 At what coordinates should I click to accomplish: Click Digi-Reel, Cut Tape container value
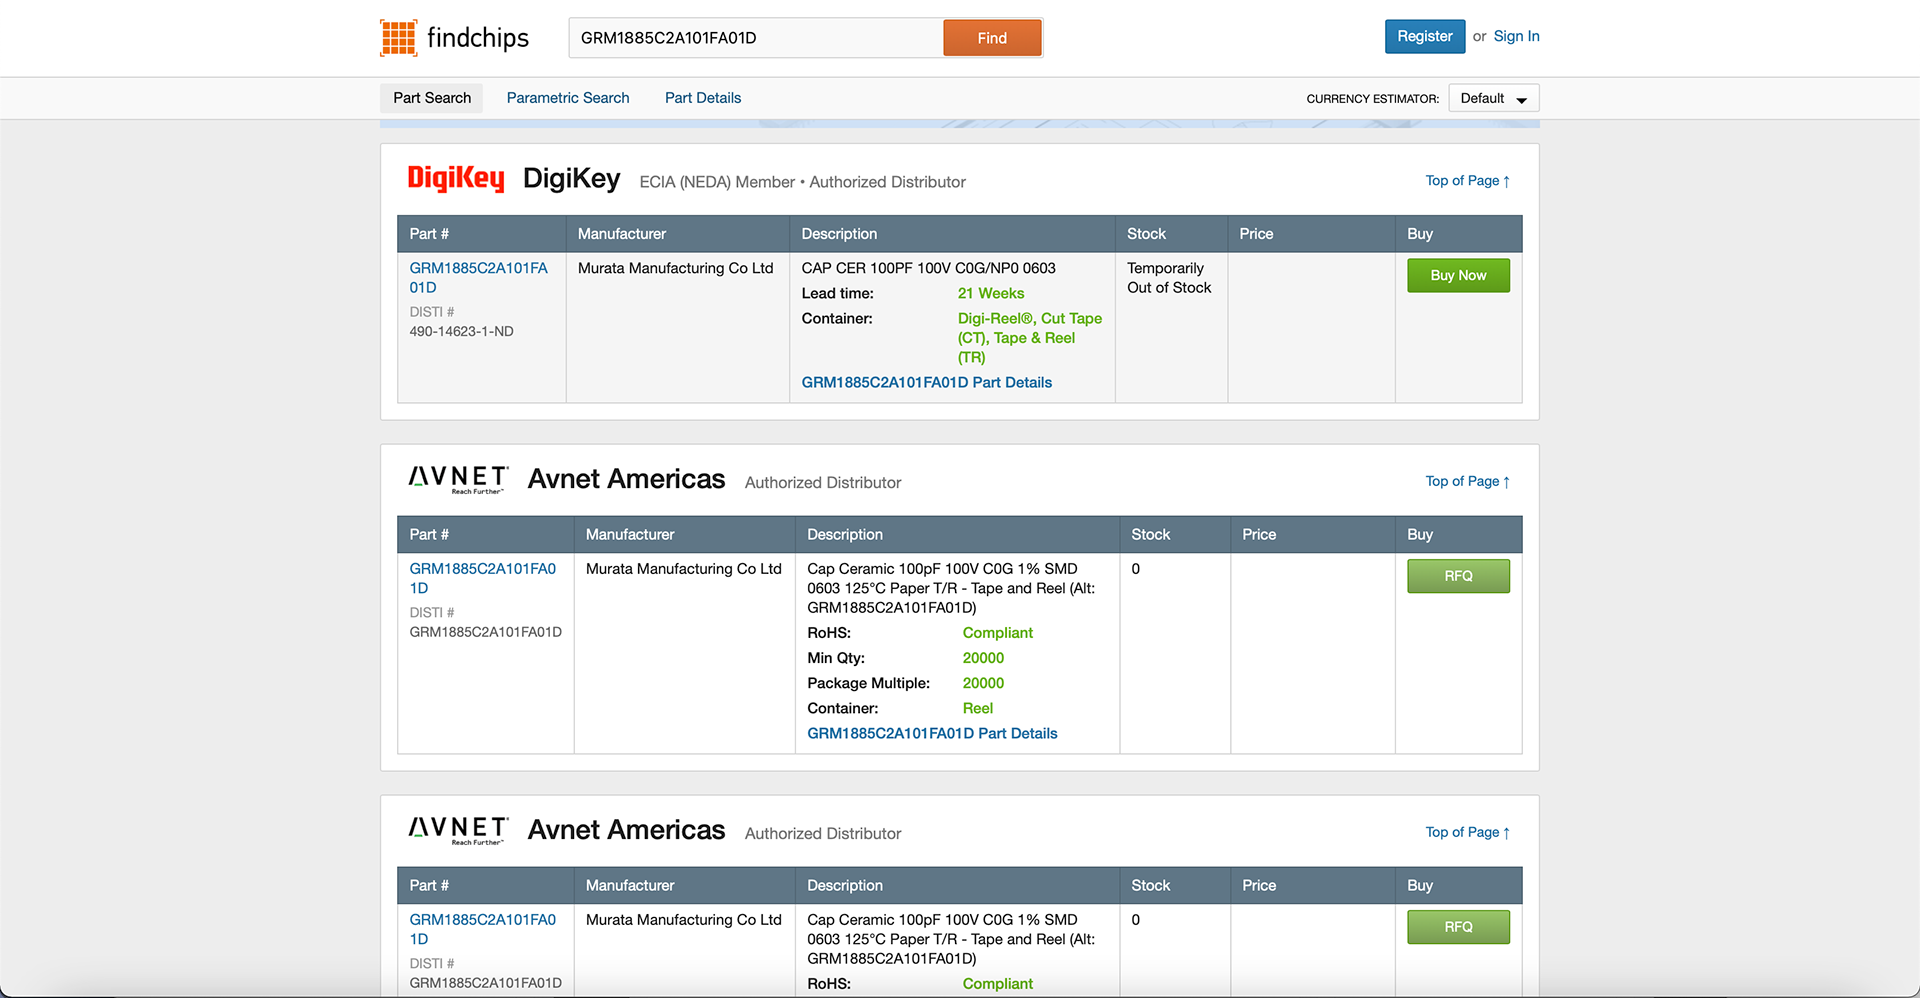click(1030, 338)
